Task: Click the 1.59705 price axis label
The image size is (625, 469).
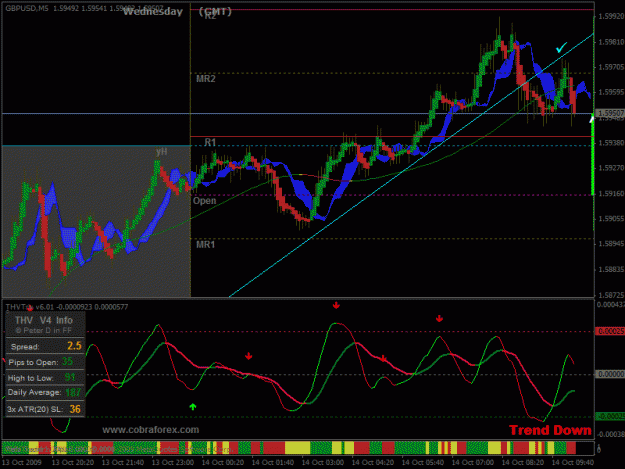Action: click(x=611, y=67)
